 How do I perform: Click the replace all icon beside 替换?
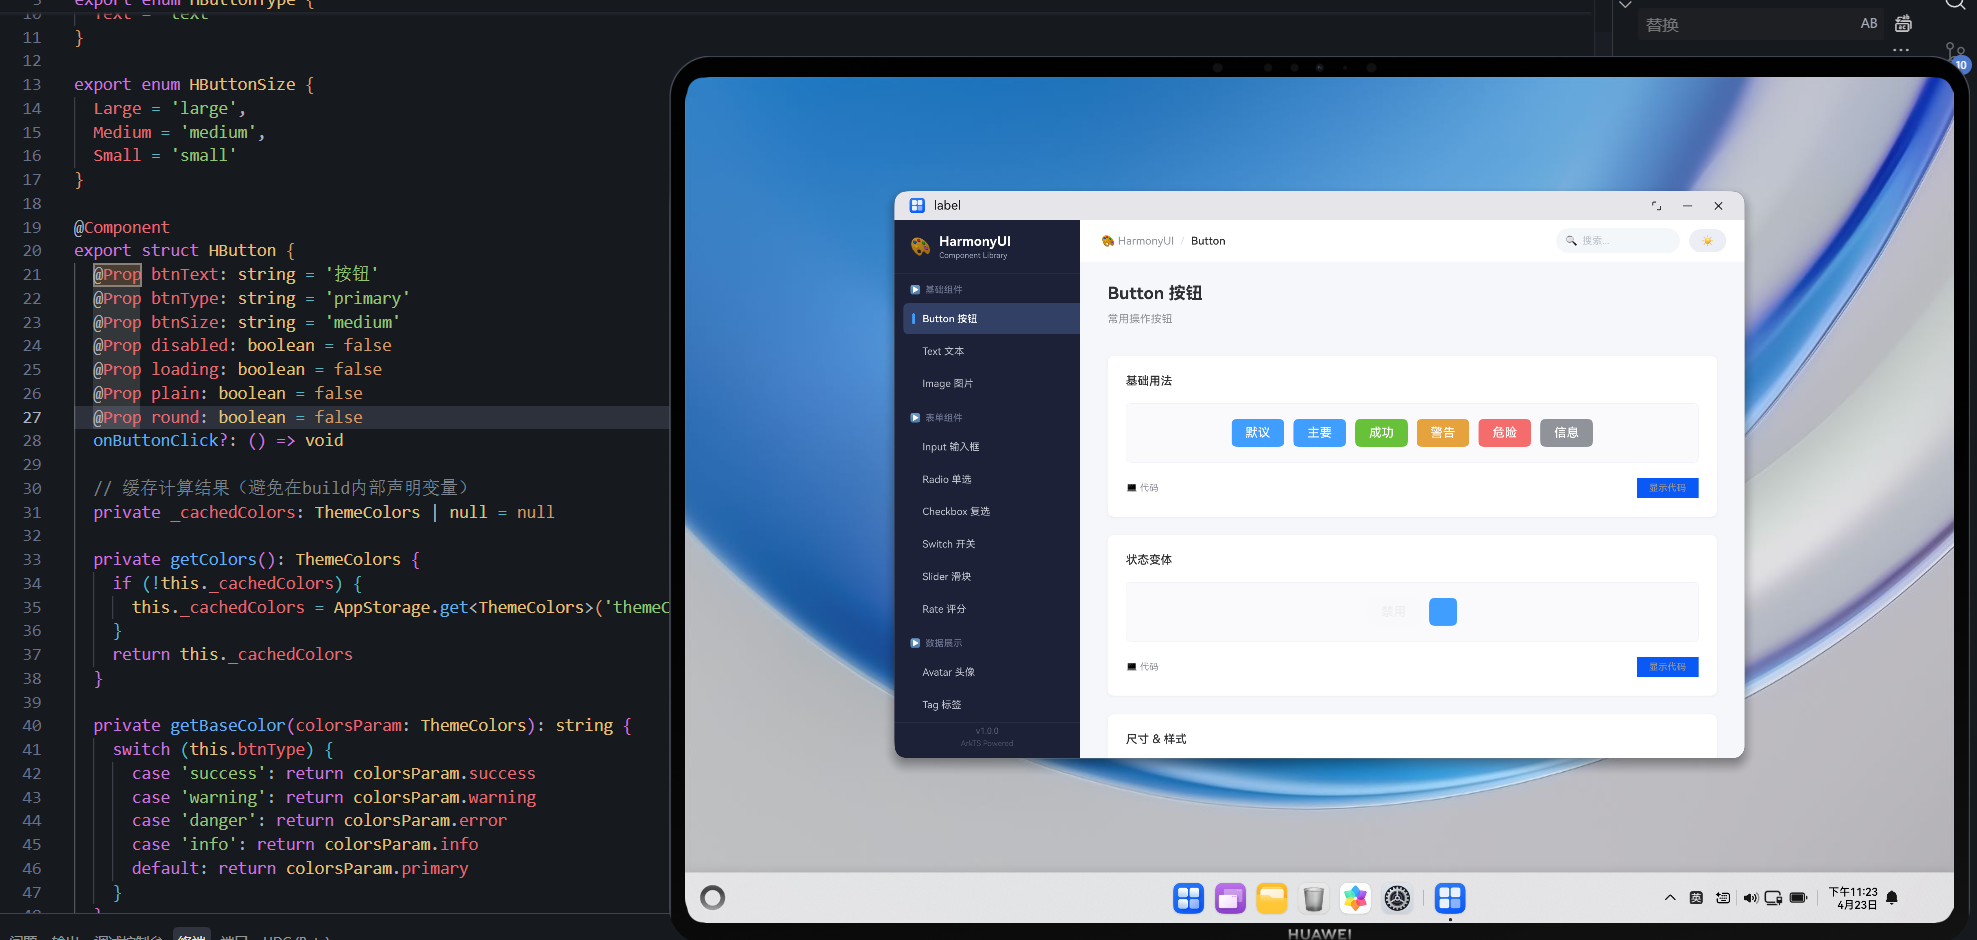pos(1904,23)
